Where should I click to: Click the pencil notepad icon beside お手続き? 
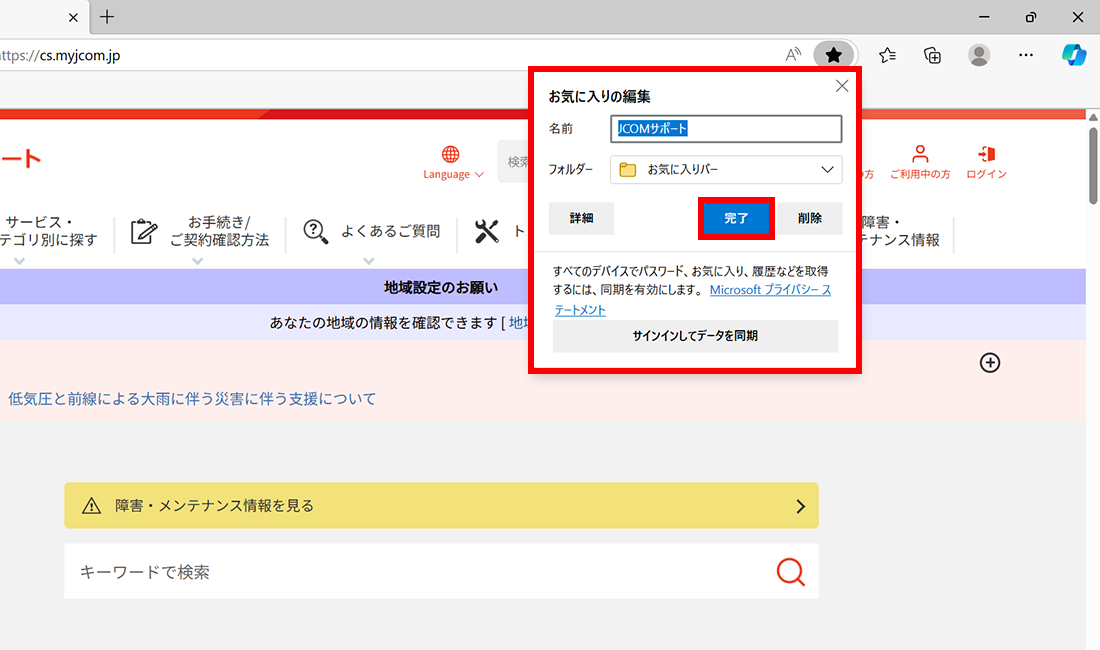click(x=143, y=231)
